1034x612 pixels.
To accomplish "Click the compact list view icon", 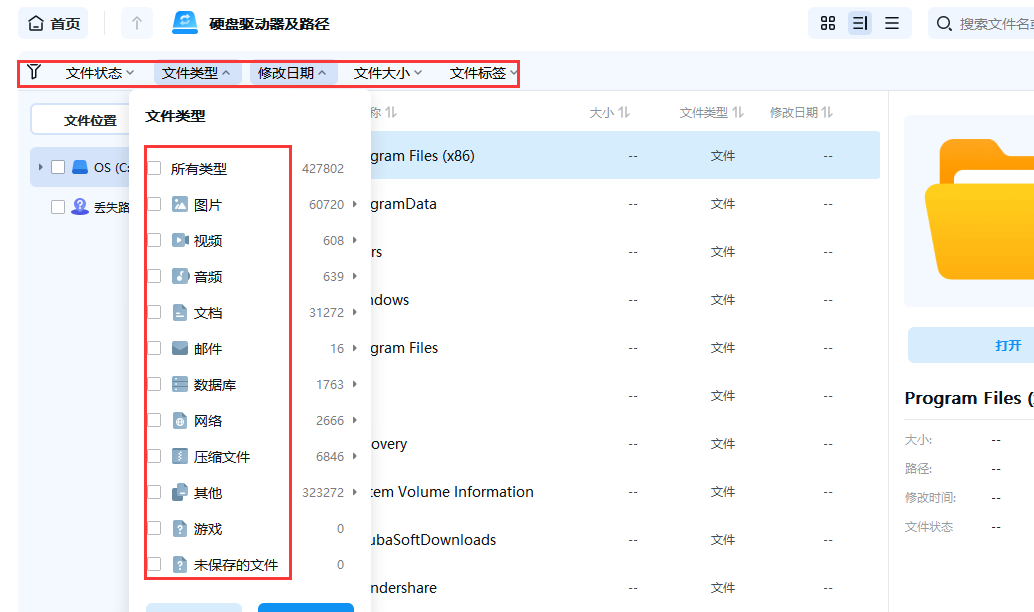I will pos(893,22).
